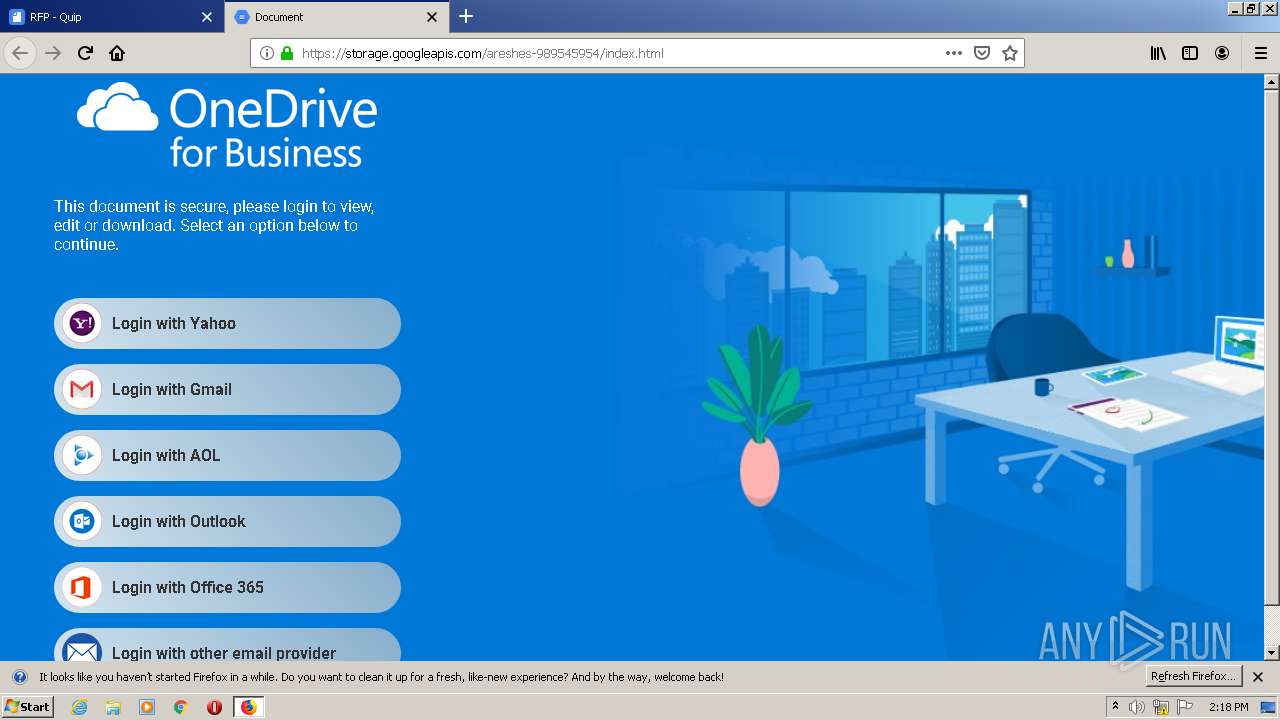Screen dimensions: 1280x720
Task: Toggle the sidebar view
Action: (x=1190, y=53)
